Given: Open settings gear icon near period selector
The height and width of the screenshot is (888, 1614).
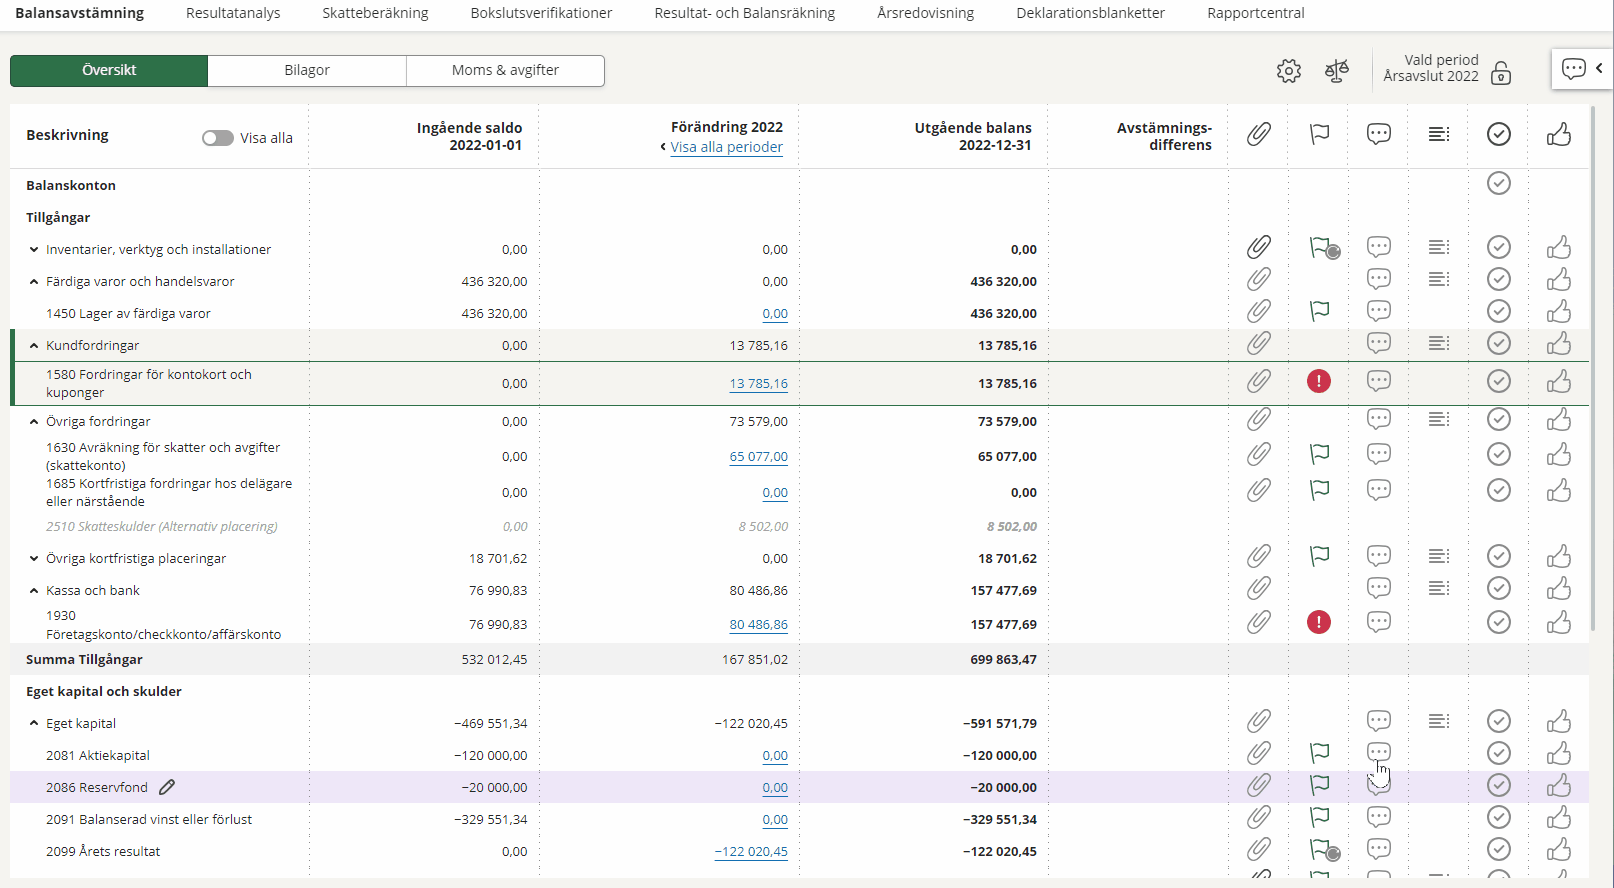Looking at the screenshot, I should tap(1289, 71).
